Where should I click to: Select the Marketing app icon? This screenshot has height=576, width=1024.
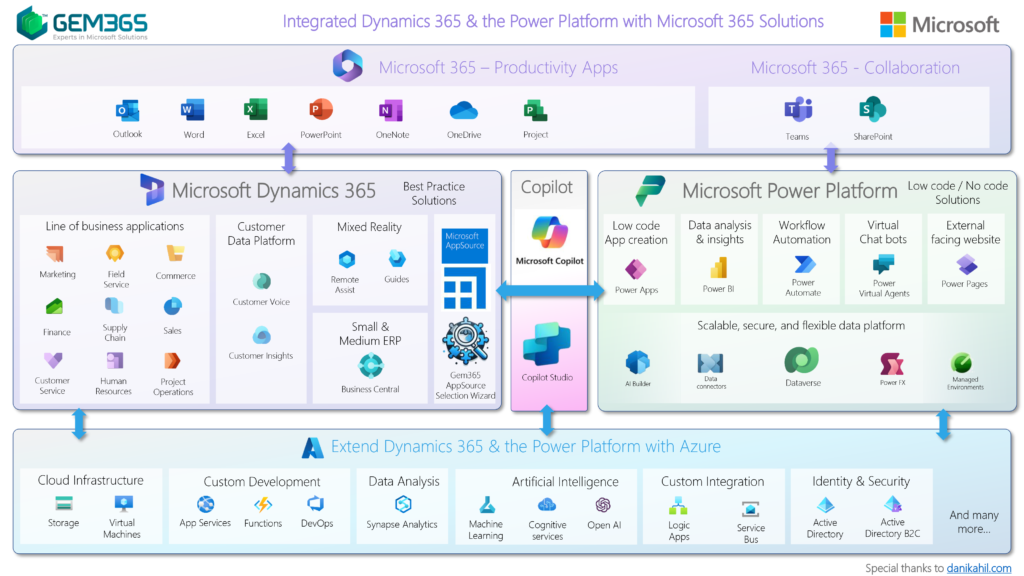click(55, 253)
